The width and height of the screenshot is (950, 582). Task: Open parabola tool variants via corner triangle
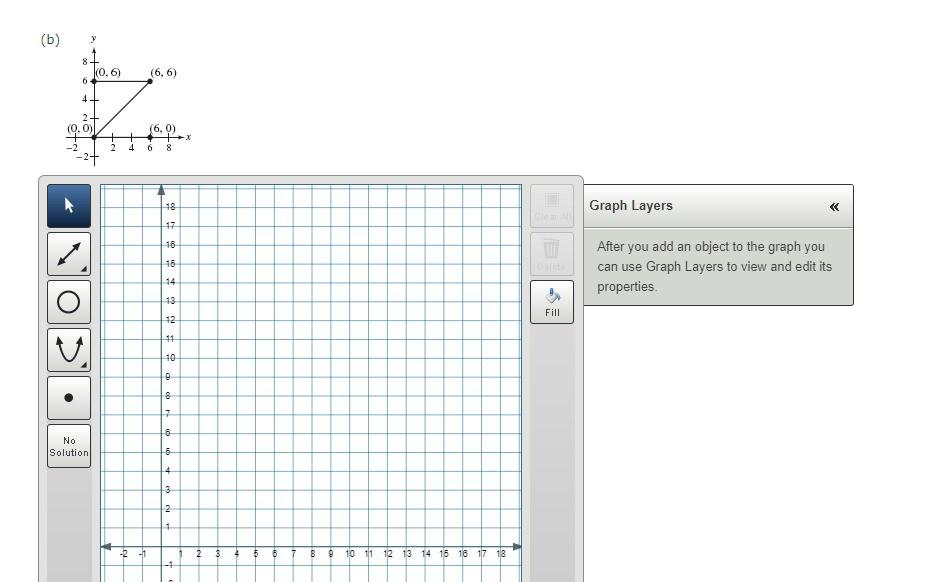[x=84, y=365]
